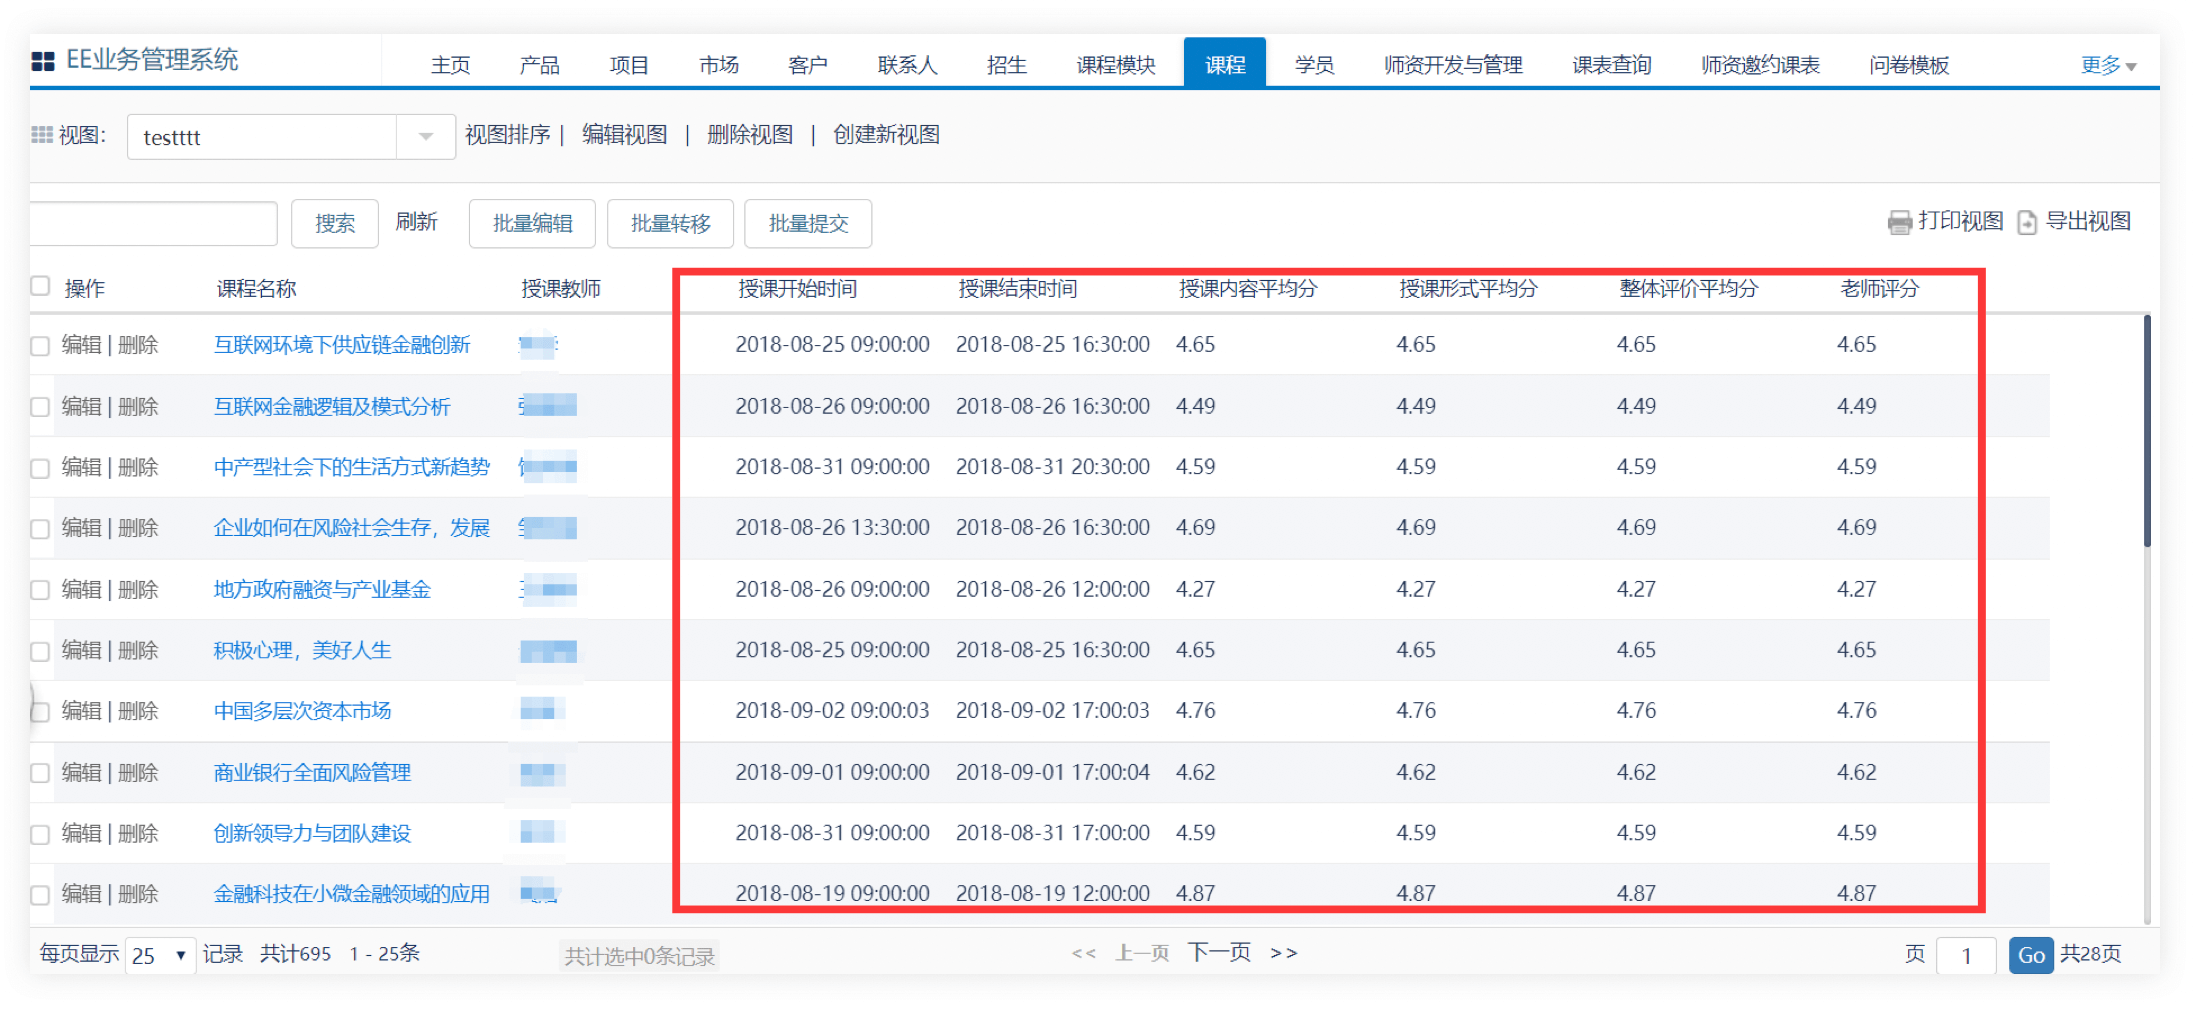Open the 师资邀约课表 tab

click(x=1761, y=65)
